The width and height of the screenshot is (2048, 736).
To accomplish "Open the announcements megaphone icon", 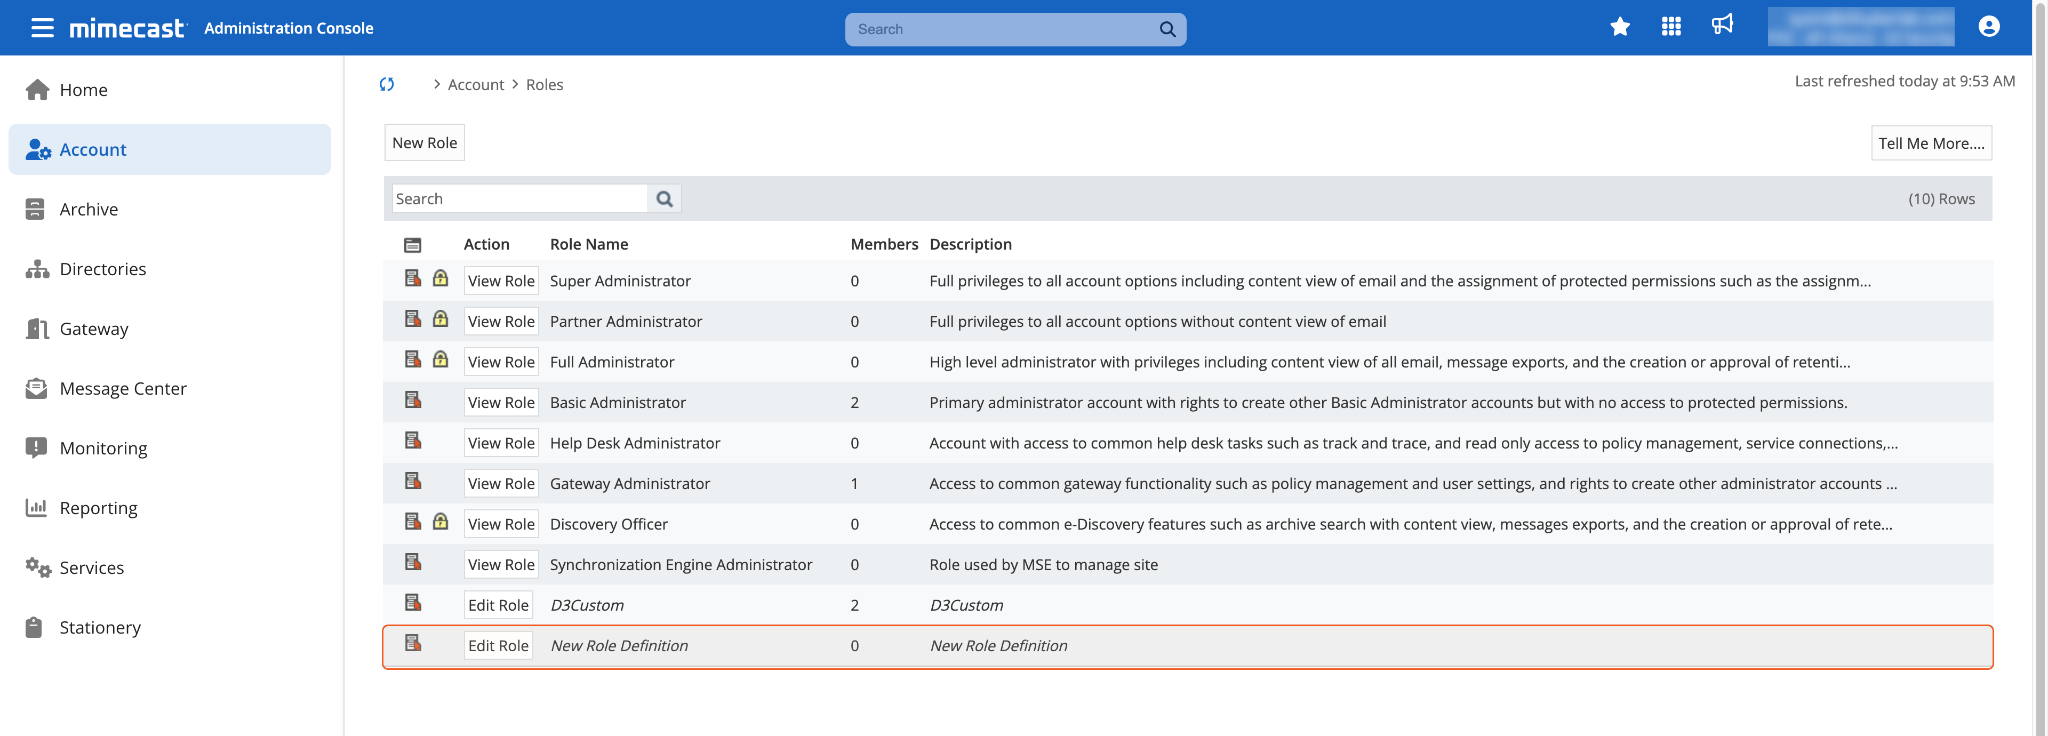I will pos(1722,25).
